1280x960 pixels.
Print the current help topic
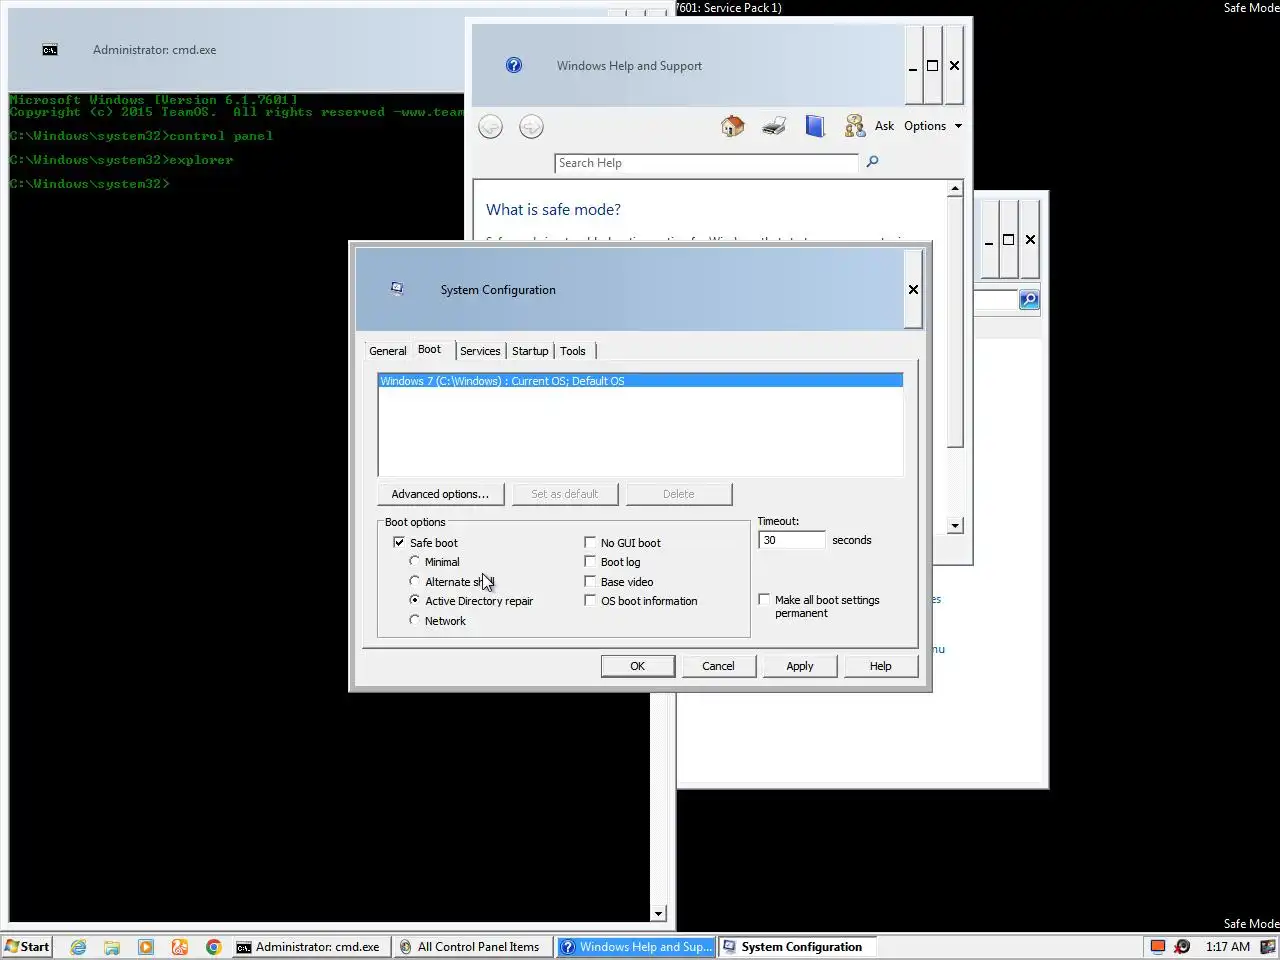click(x=773, y=126)
